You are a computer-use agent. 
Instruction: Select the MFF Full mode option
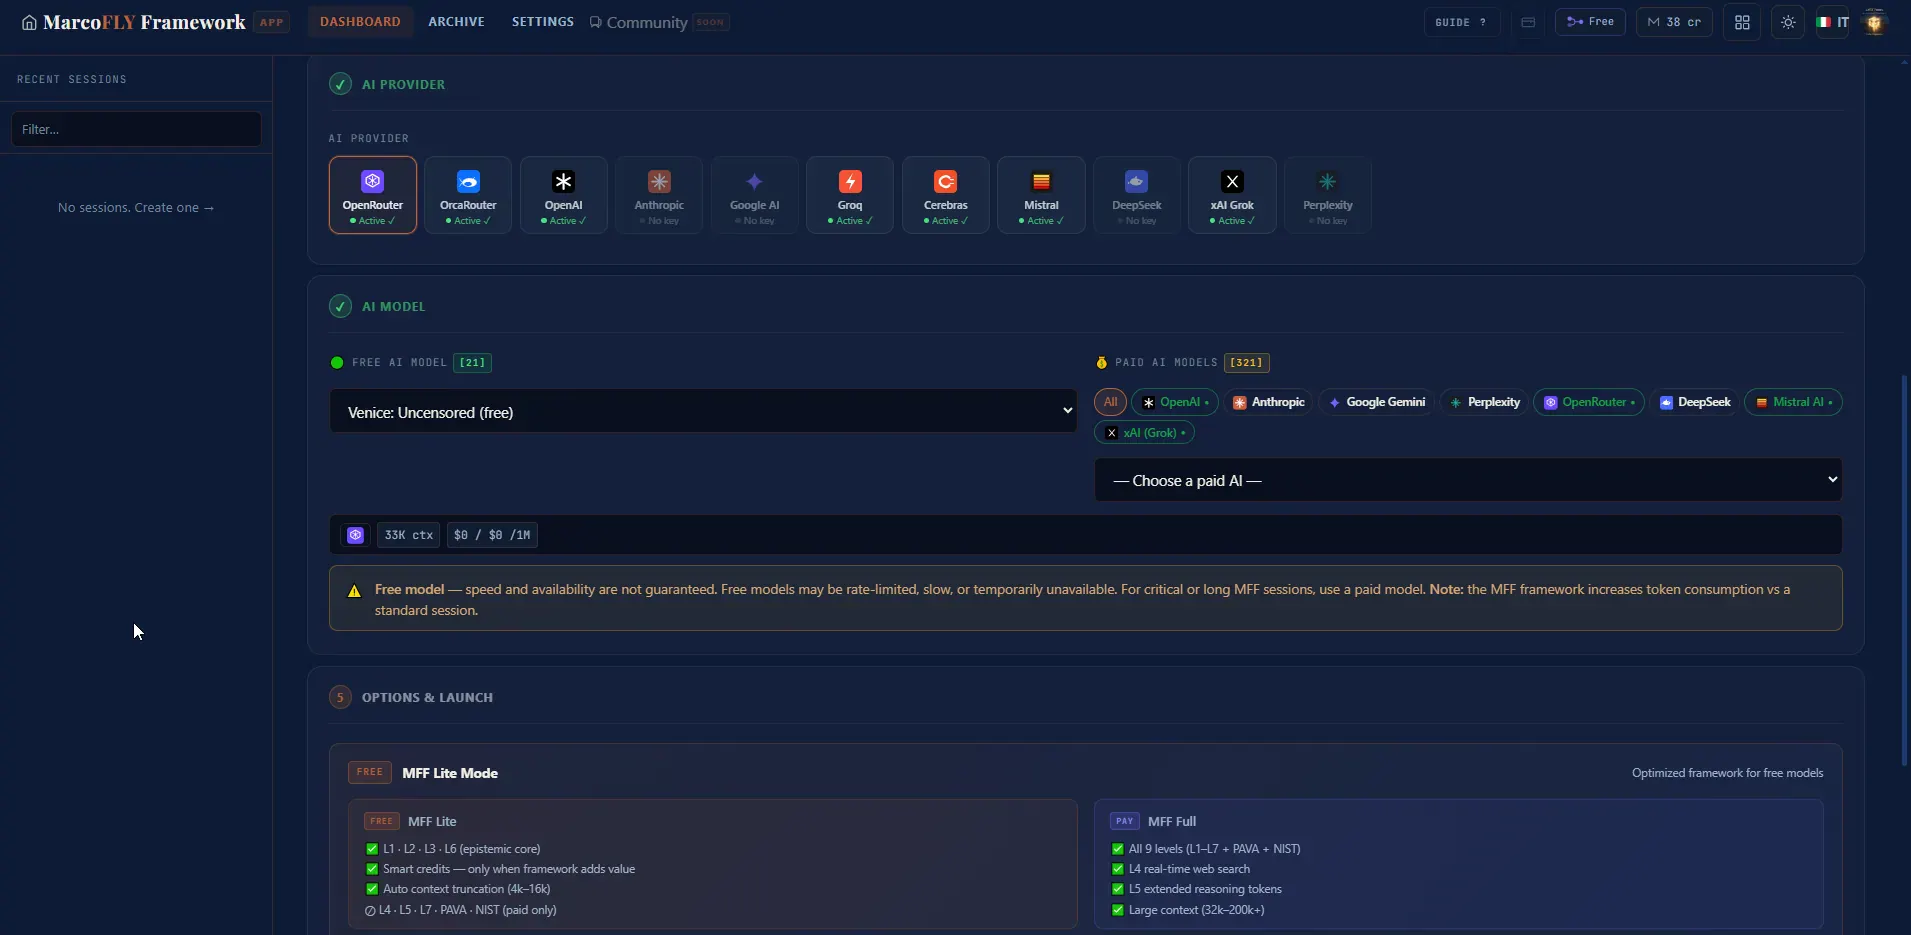click(1458, 864)
